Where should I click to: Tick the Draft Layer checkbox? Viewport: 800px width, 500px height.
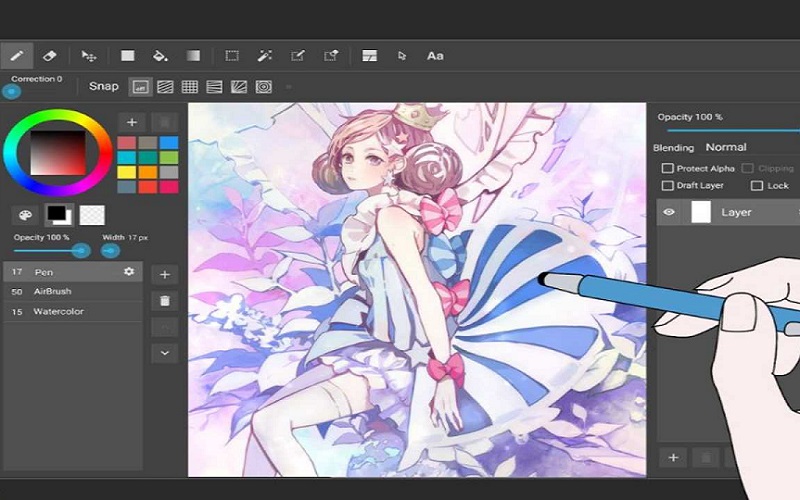coord(668,186)
